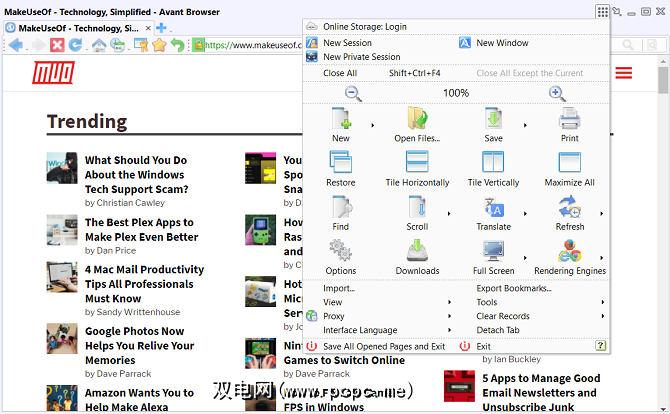This screenshot has width=670, height=414.
Task: Go to Home page via house icon
Action: pos(99,45)
